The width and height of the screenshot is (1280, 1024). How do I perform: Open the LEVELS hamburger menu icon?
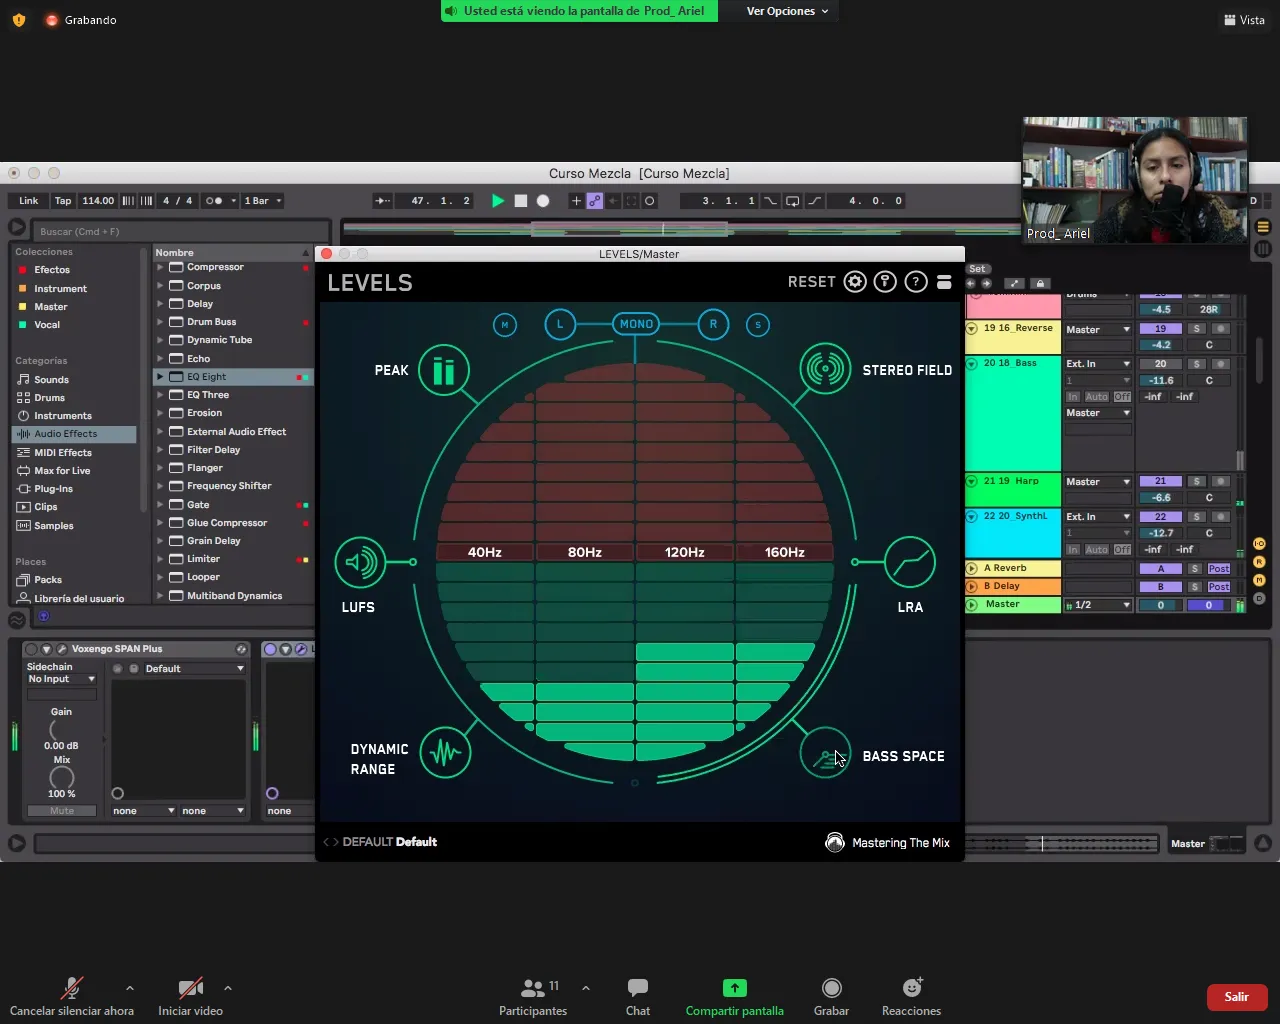(x=944, y=282)
